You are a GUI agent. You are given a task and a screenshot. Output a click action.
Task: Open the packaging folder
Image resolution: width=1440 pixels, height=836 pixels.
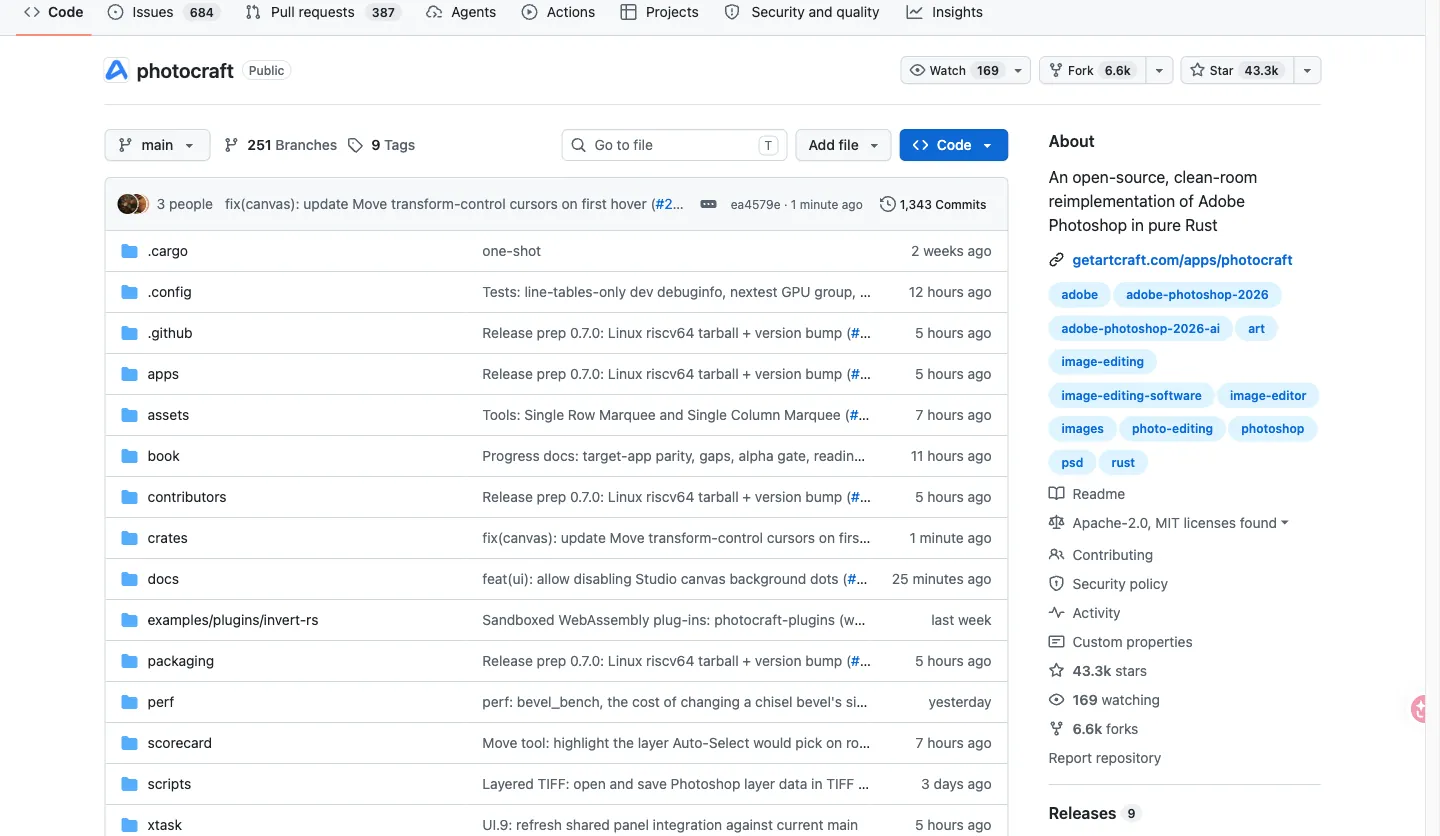[180, 661]
